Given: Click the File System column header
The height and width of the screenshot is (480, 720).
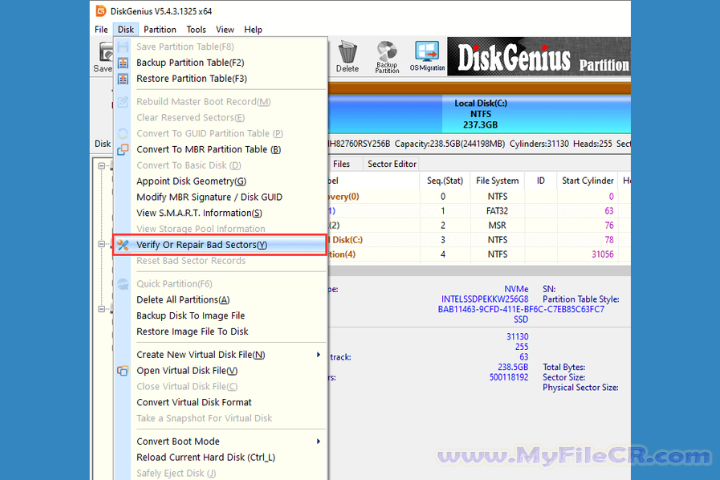Looking at the screenshot, I should pyautogui.click(x=497, y=181).
